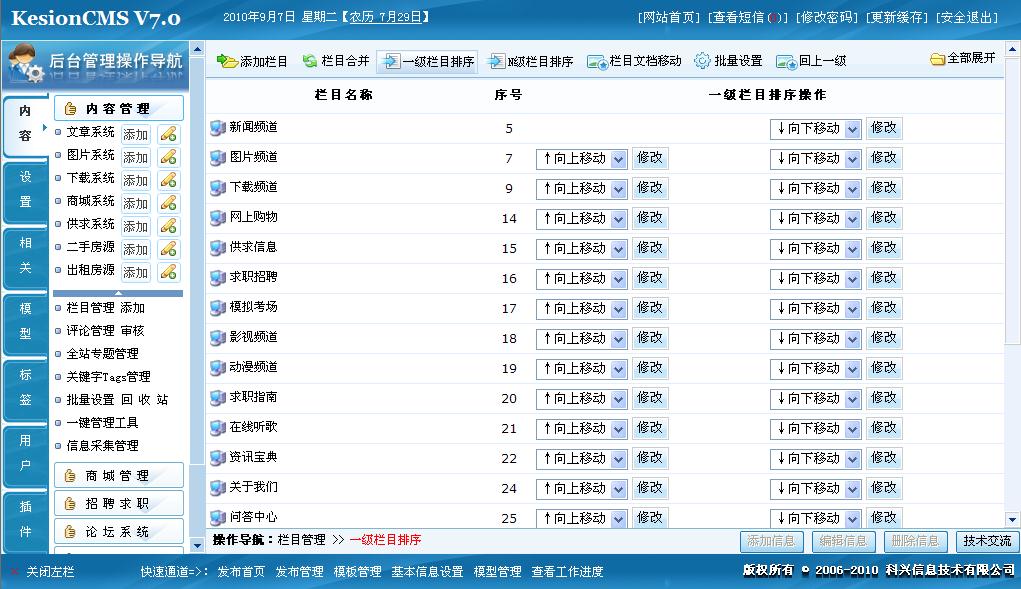Click 修改 next to 供求信息 向上移动
This screenshot has width=1021, height=589.
[650, 248]
